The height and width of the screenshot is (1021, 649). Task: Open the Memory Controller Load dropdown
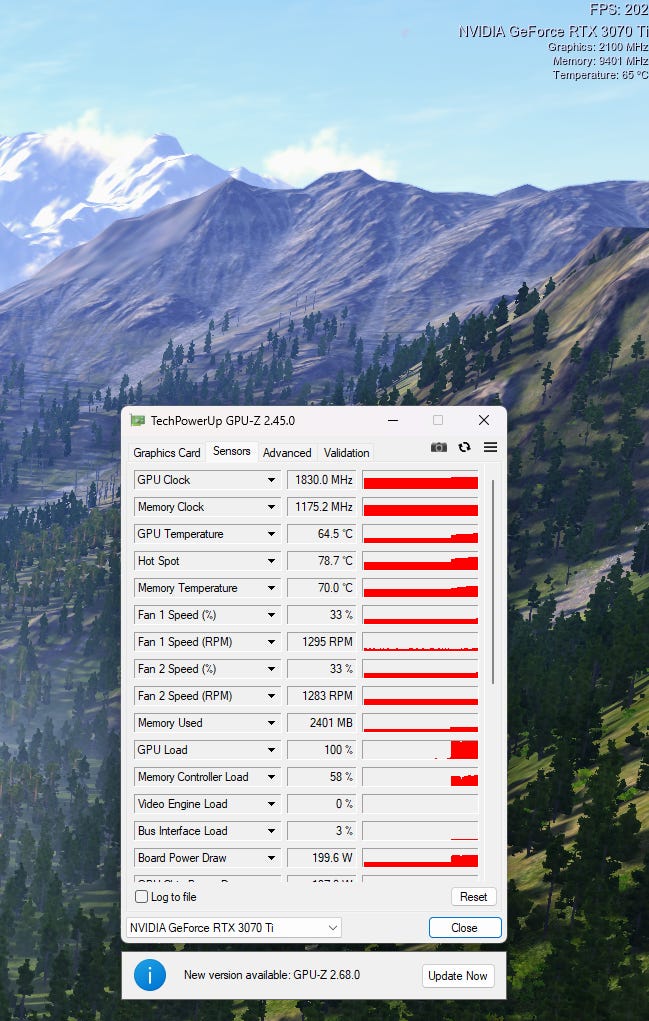pyautogui.click(x=271, y=777)
